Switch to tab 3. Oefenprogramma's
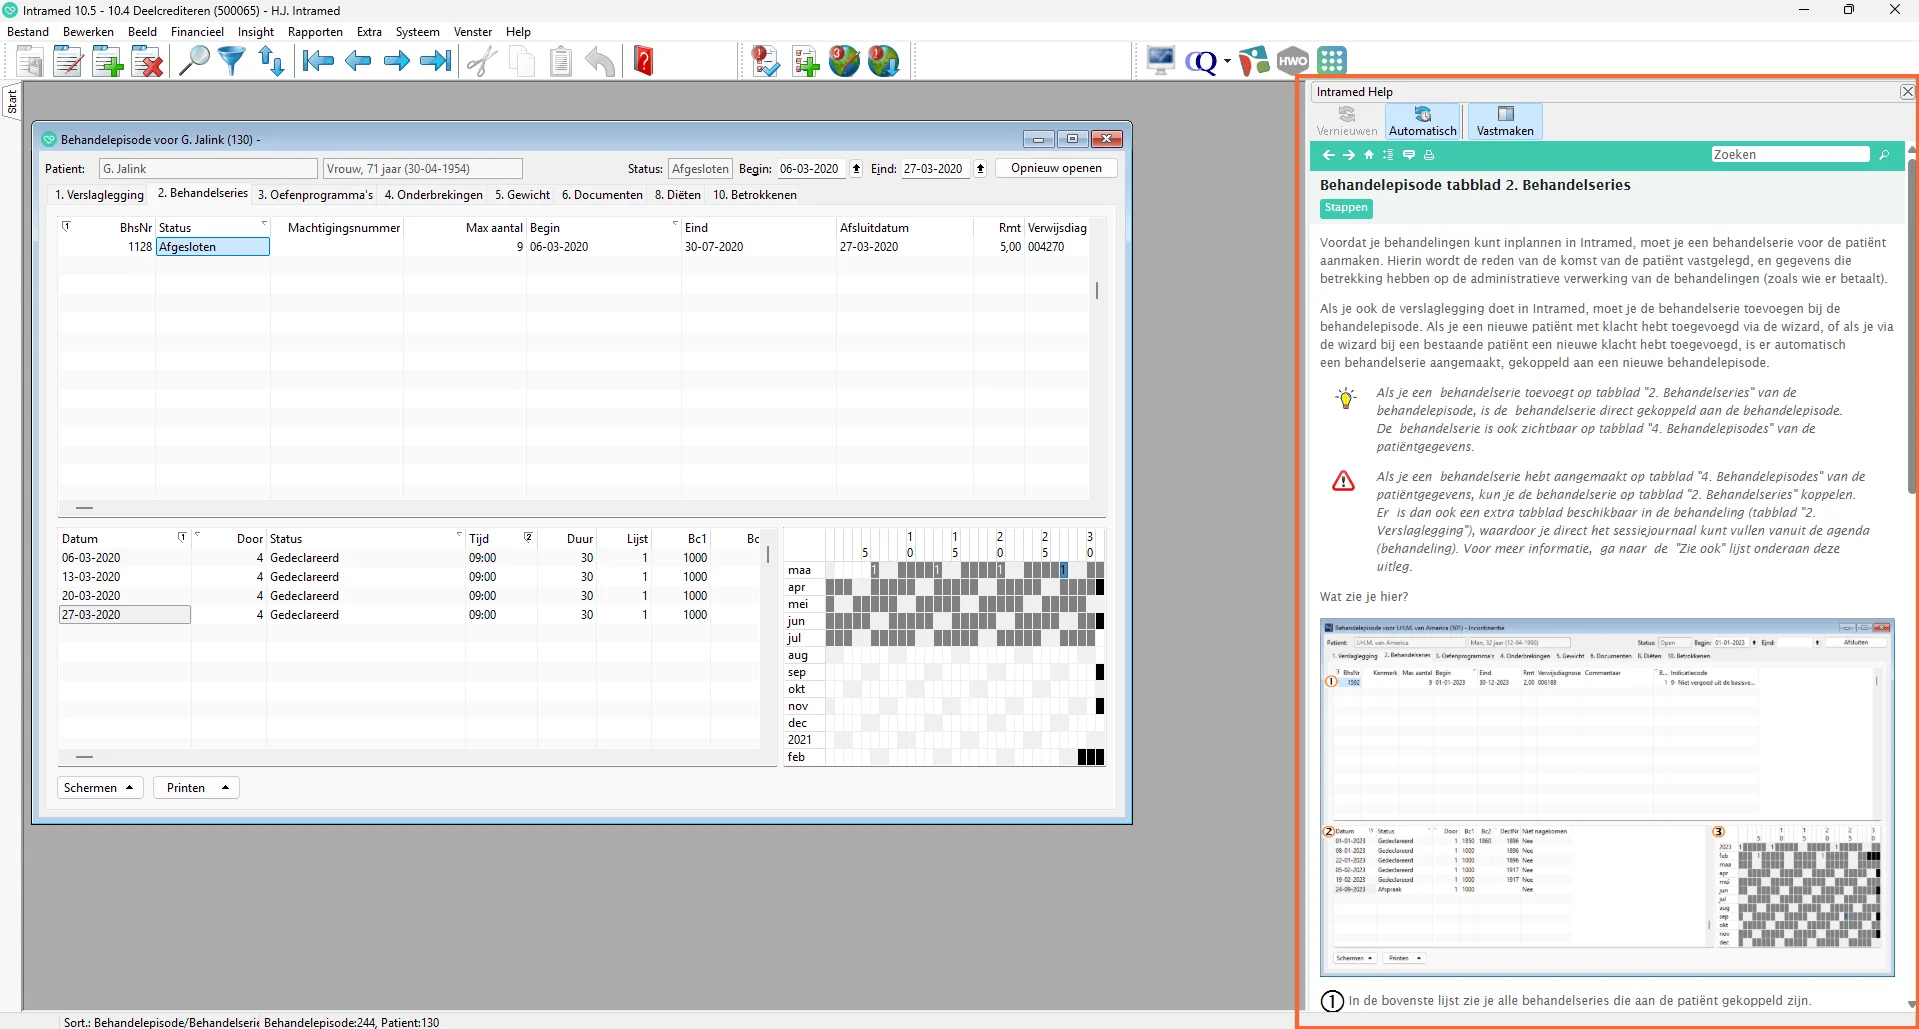This screenshot has height=1029, width=1919. coord(315,195)
